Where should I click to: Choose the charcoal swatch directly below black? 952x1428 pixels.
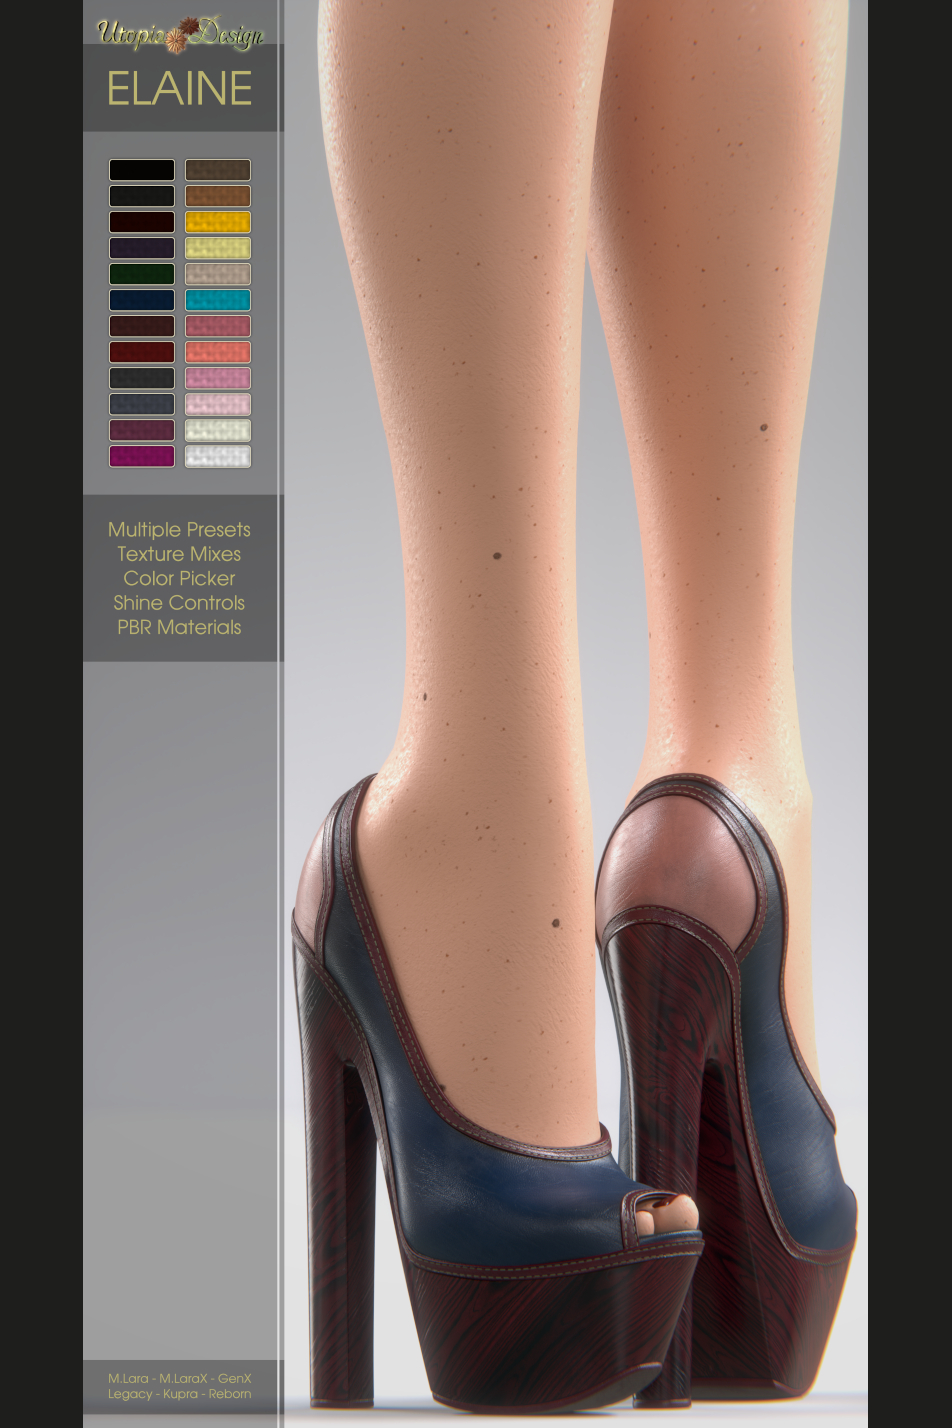point(142,196)
